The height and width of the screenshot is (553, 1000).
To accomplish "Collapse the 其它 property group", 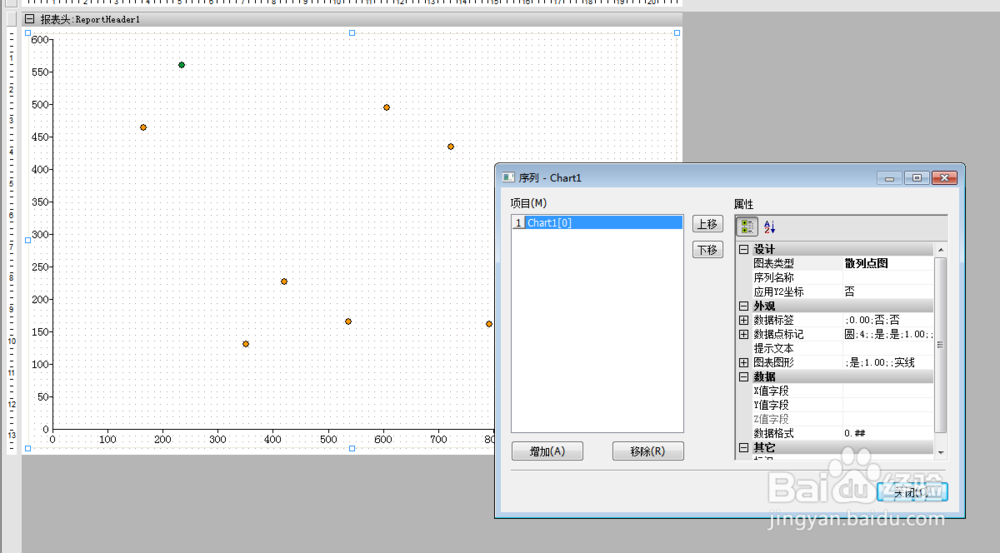I will coord(744,448).
